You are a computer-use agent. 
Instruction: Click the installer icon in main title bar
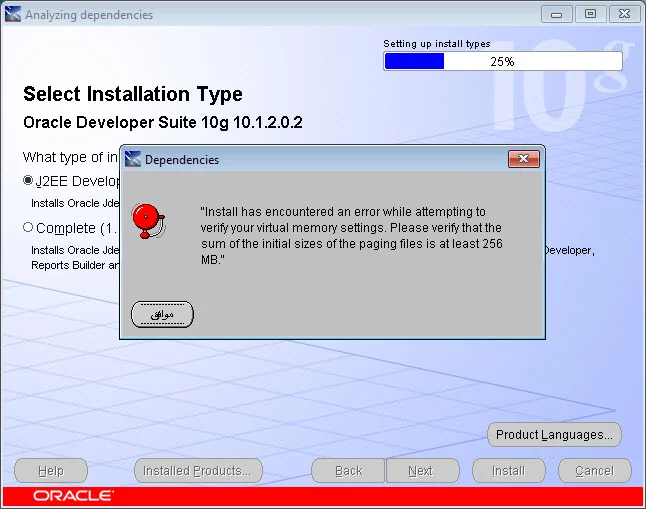[x=13, y=15]
